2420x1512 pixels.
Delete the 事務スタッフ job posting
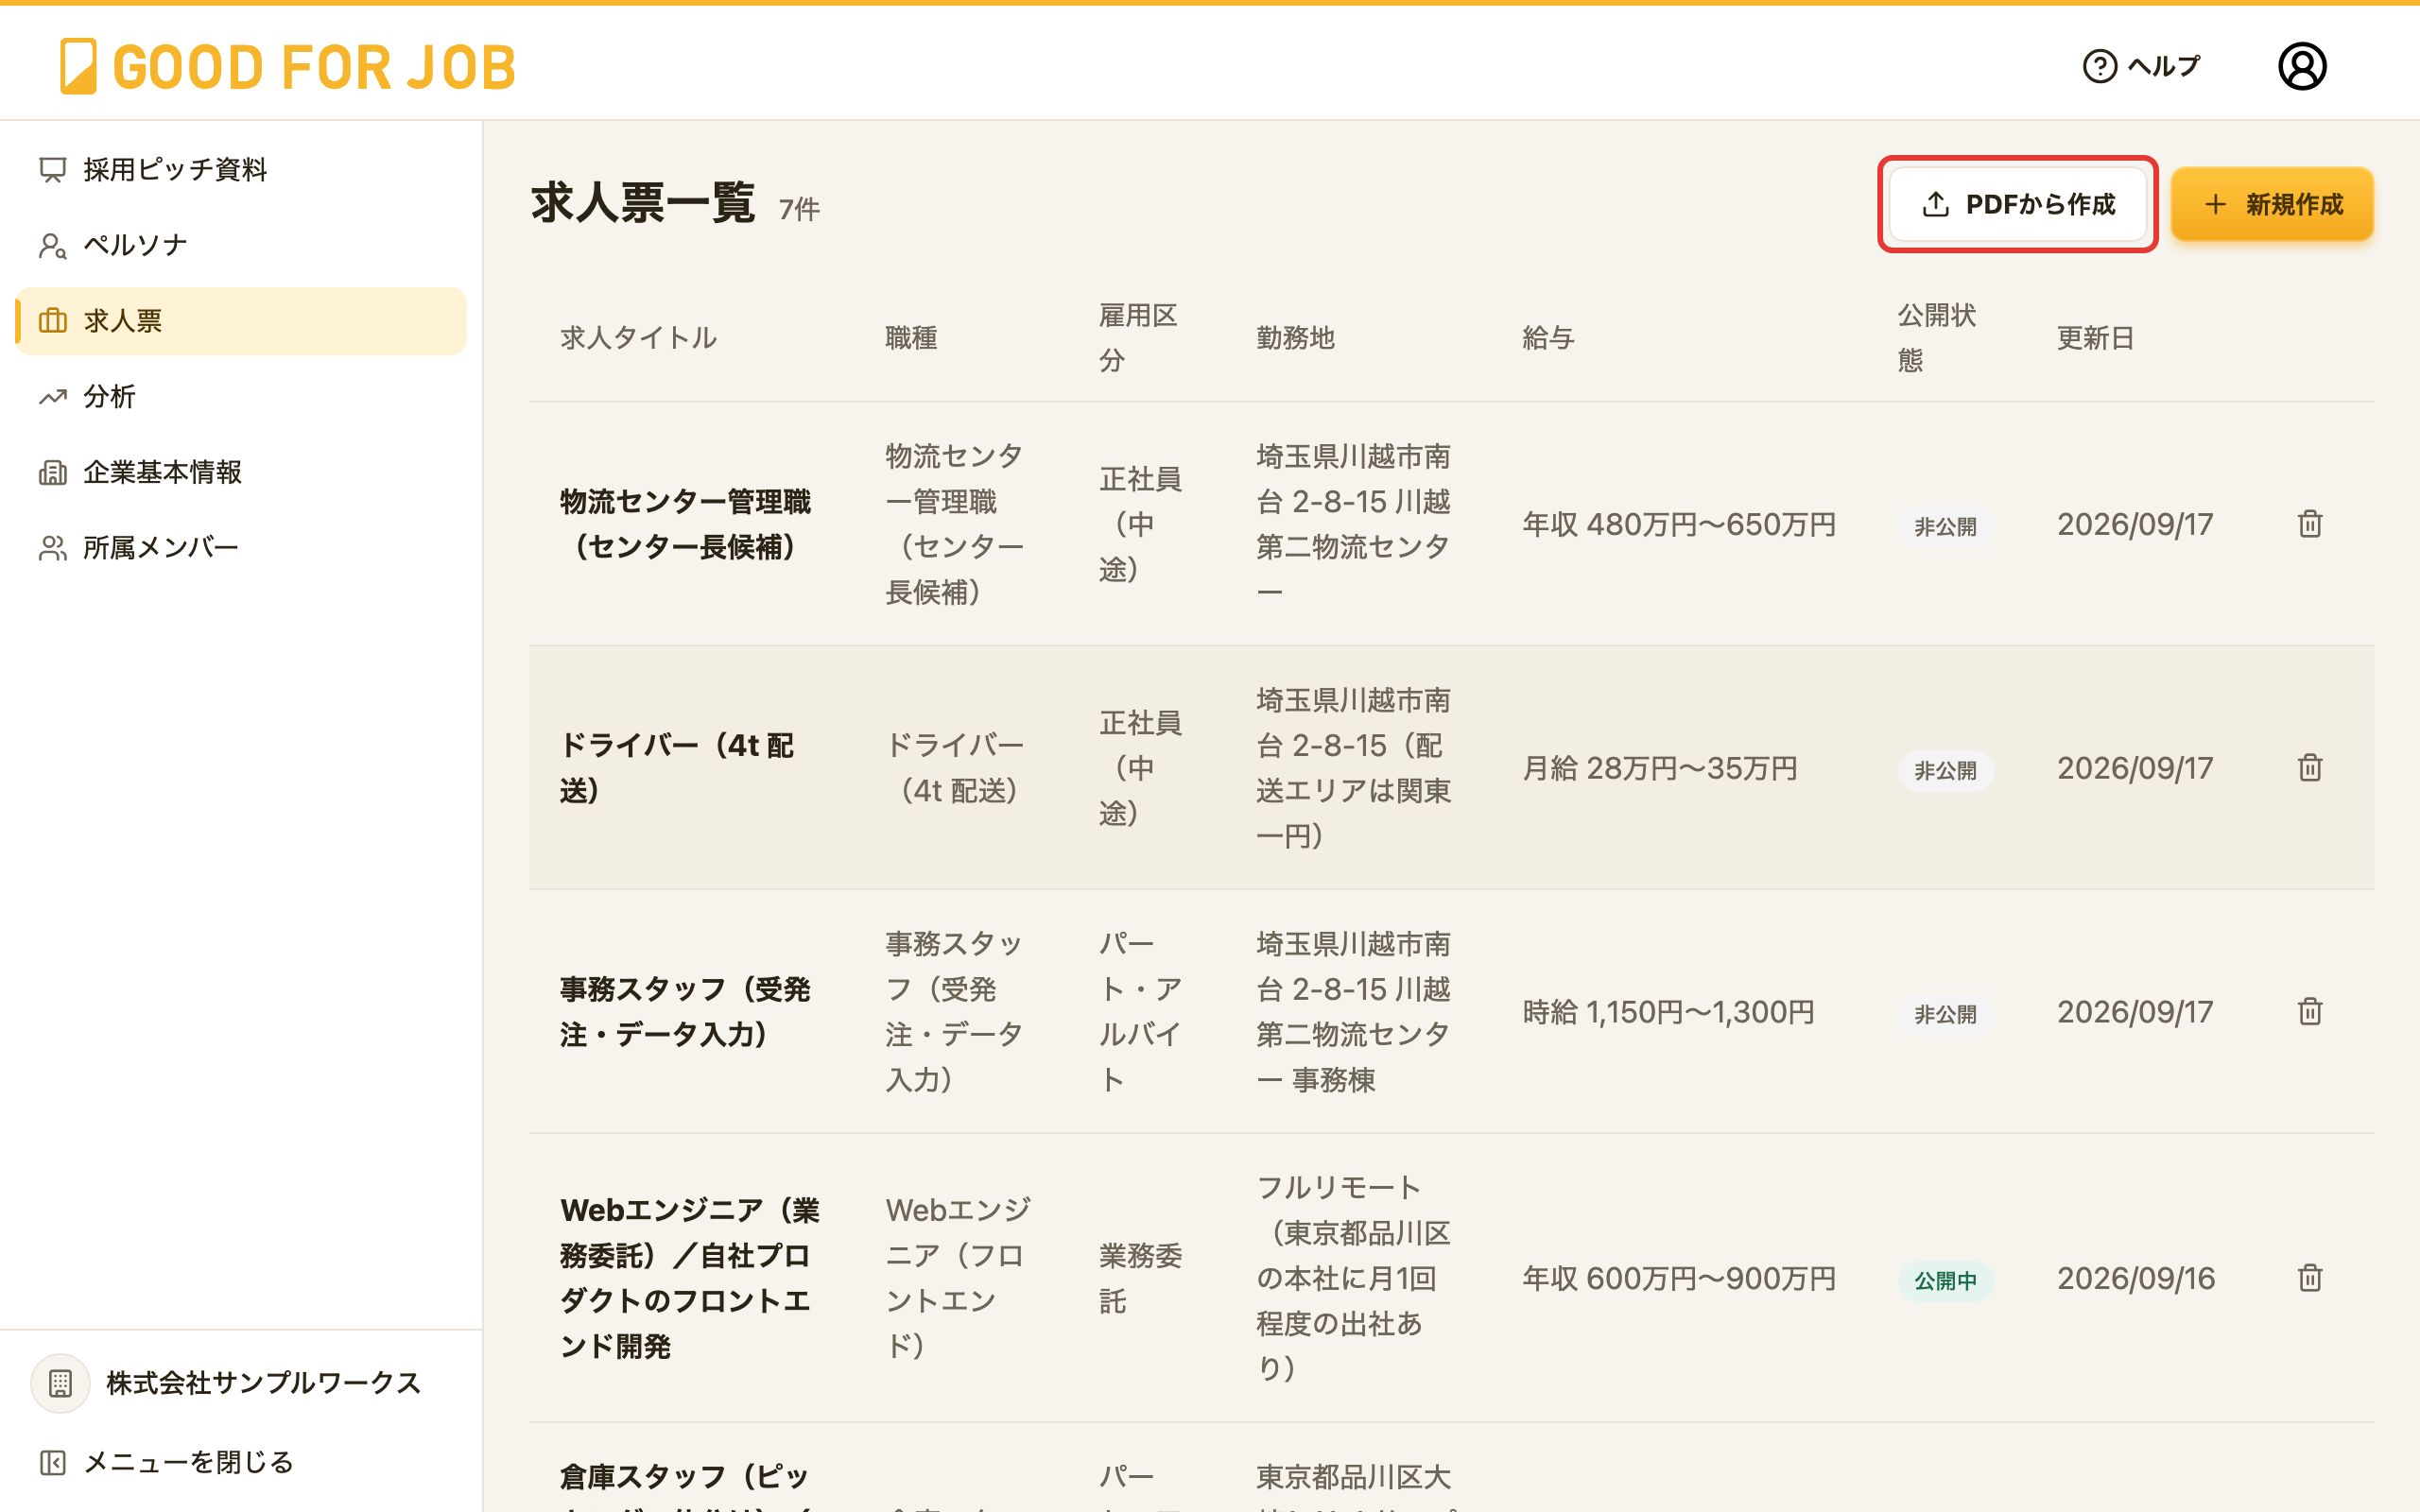(2310, 1012)
